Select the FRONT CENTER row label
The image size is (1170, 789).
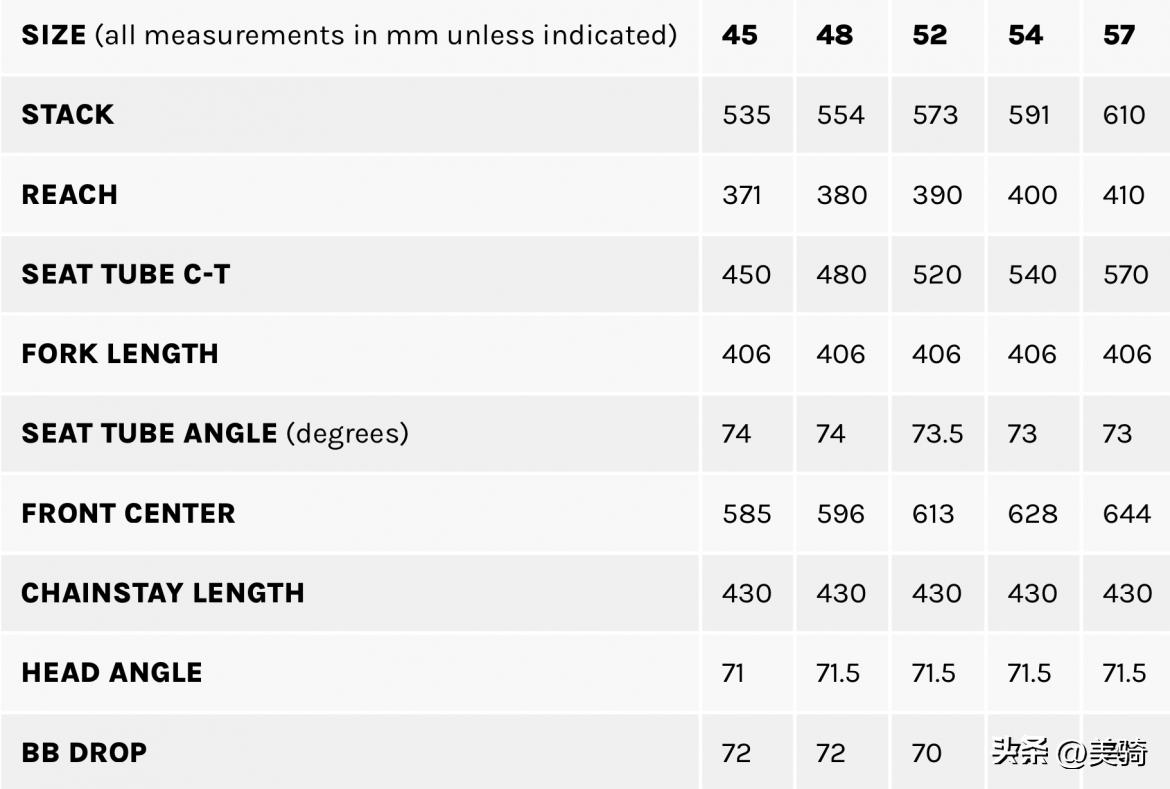(128, 513)
